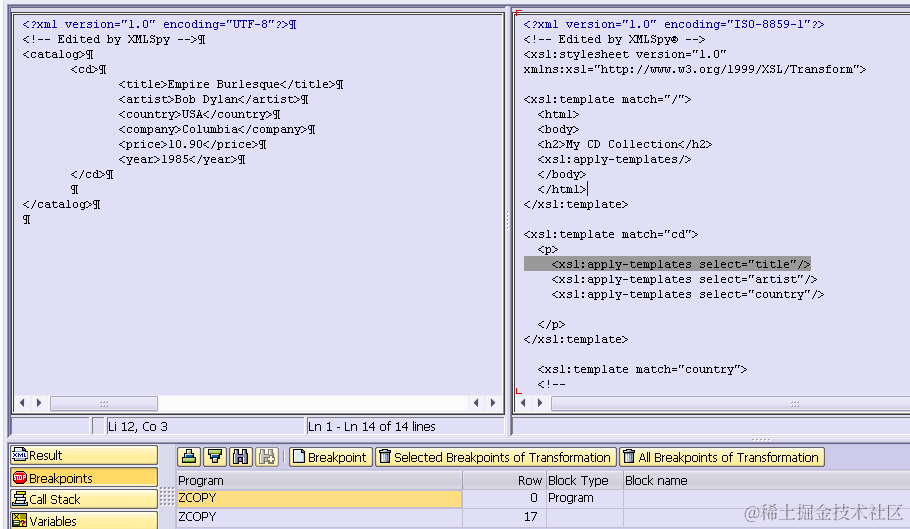Click the year 1985 line
The image size is (910, 529).
(182, 159)
